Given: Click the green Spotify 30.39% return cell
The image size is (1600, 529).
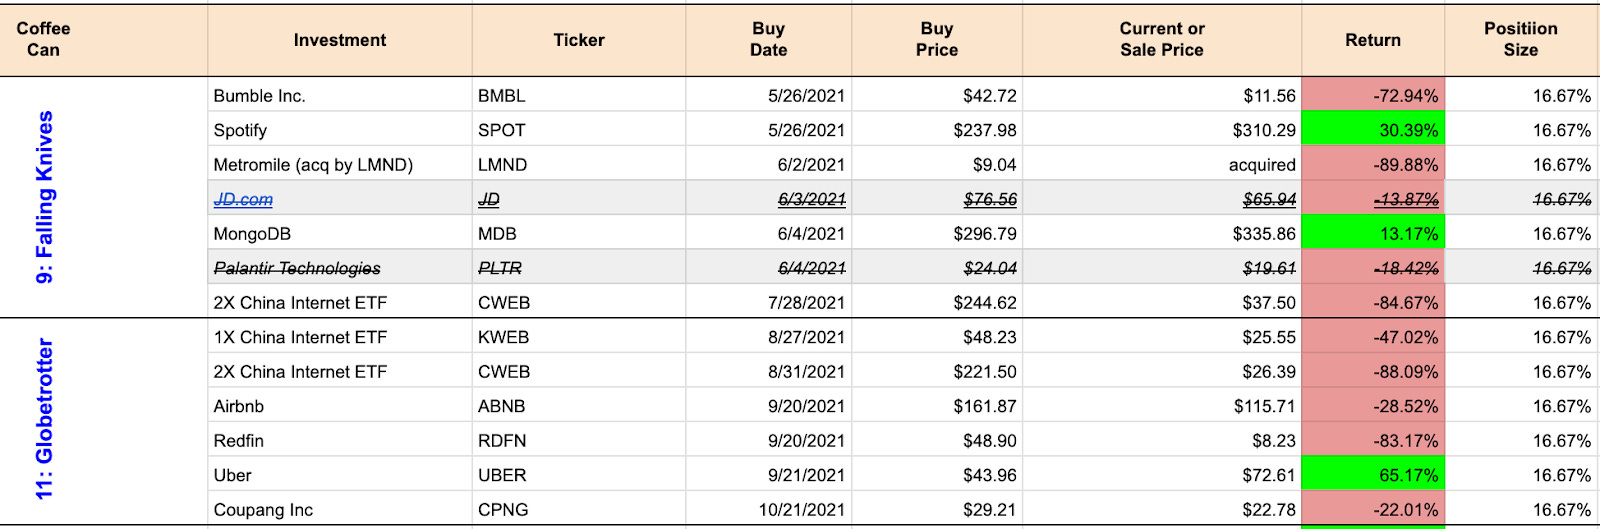Looking at the screenshot, I should [x=1373, y=130].
